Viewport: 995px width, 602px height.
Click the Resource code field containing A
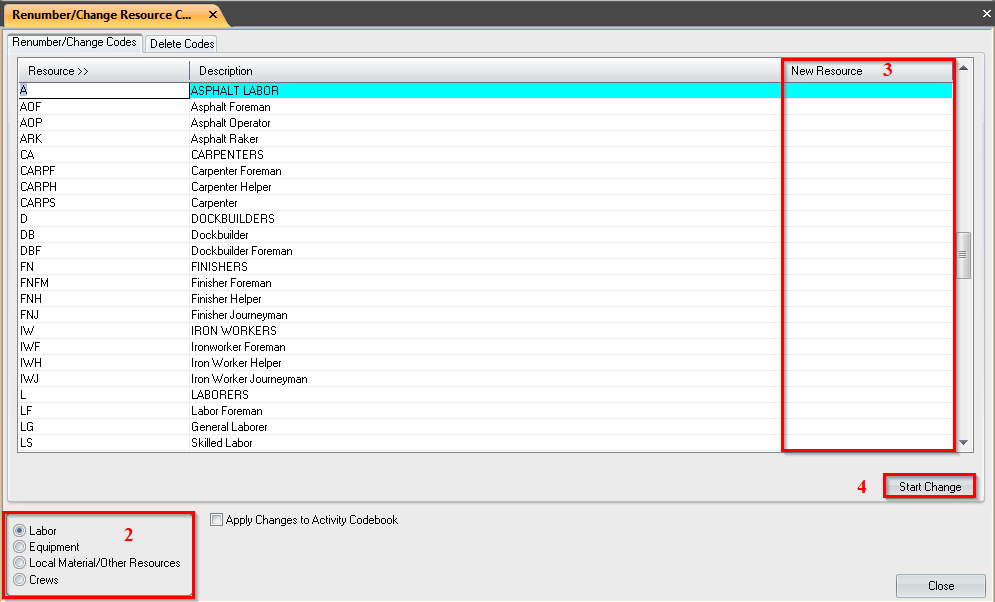tap(104, 90)
